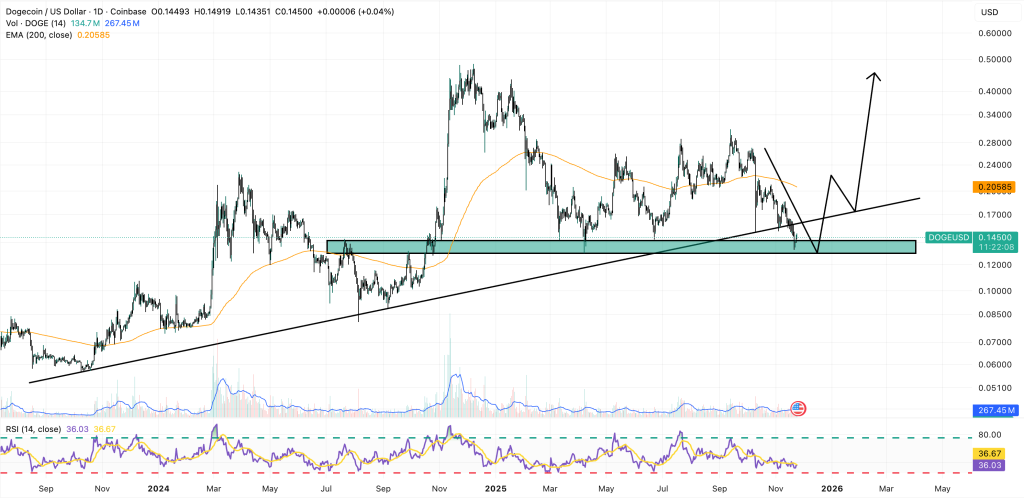
Task: Click the red flag event icon near volume
Action: point(798,408)
